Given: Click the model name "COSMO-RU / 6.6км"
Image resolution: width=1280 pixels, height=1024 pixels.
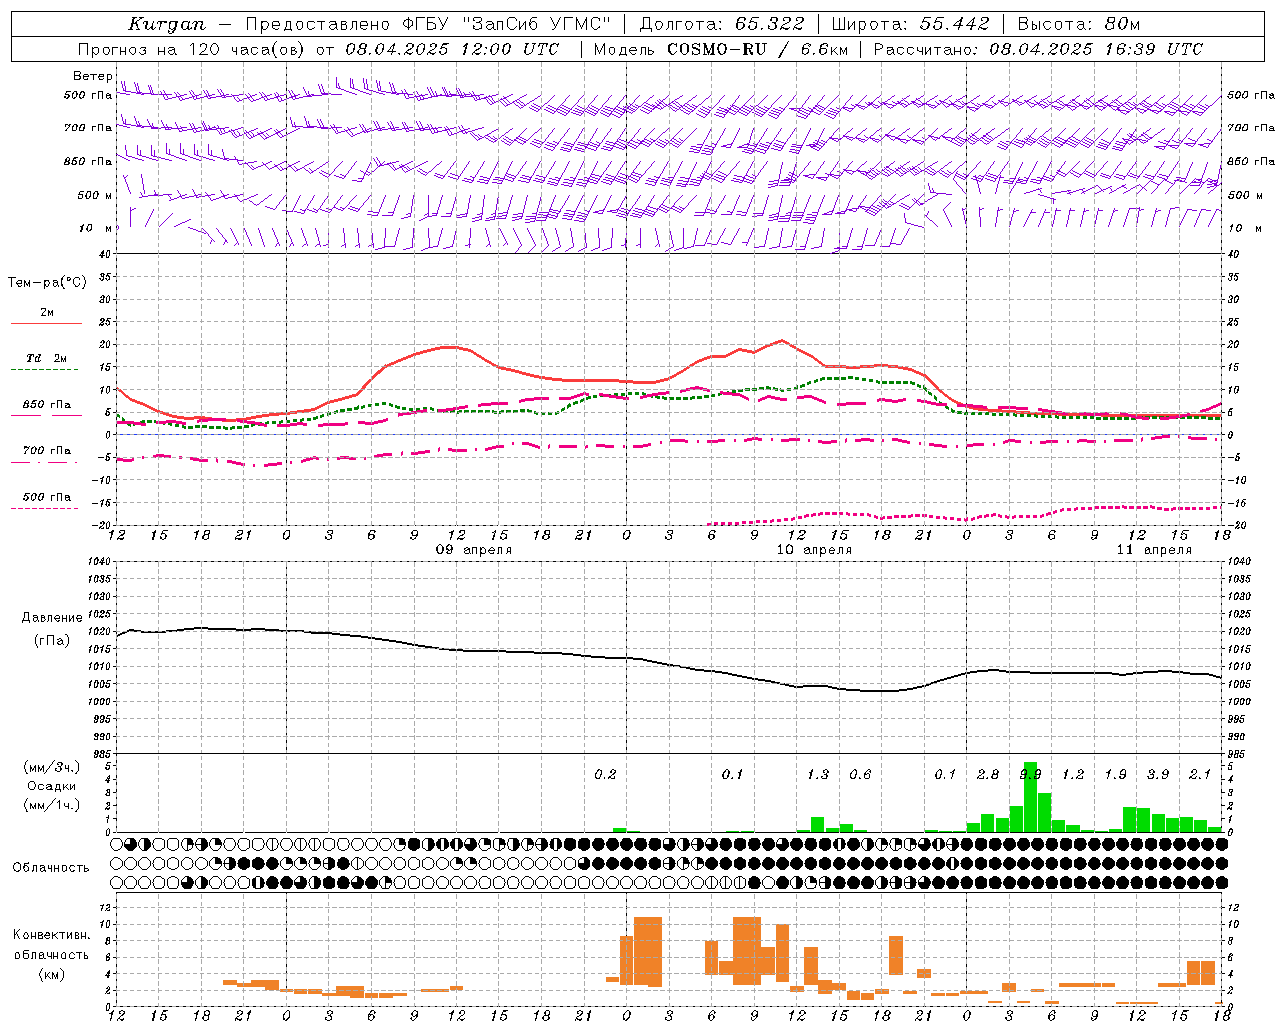Looking at the screenshot, I should (758, 49).
